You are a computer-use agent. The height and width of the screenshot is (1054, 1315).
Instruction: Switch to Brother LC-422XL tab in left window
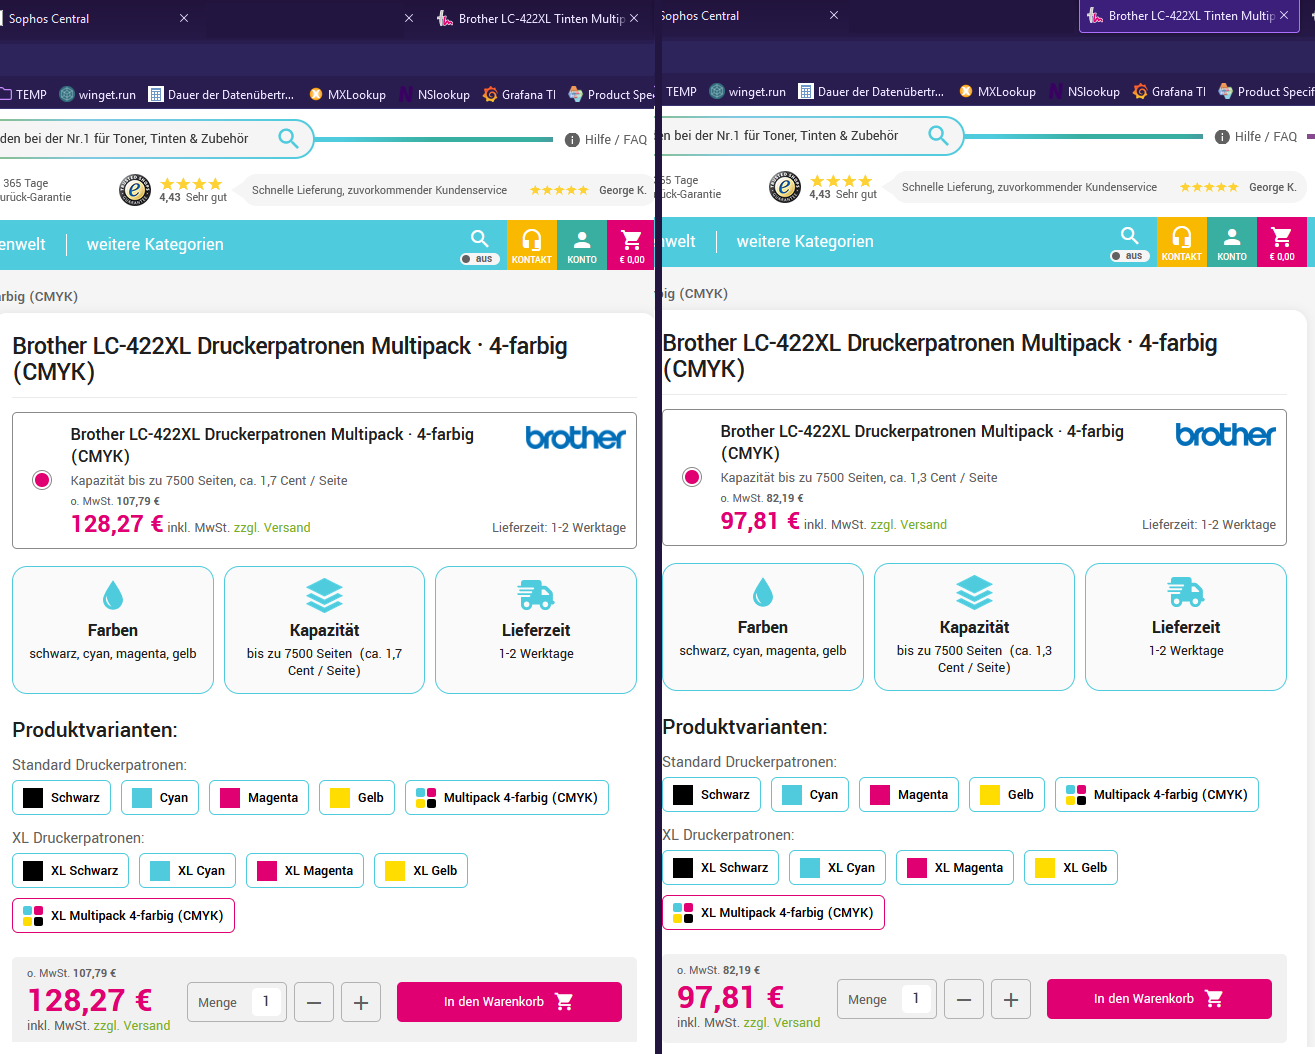tap(538, 19)
